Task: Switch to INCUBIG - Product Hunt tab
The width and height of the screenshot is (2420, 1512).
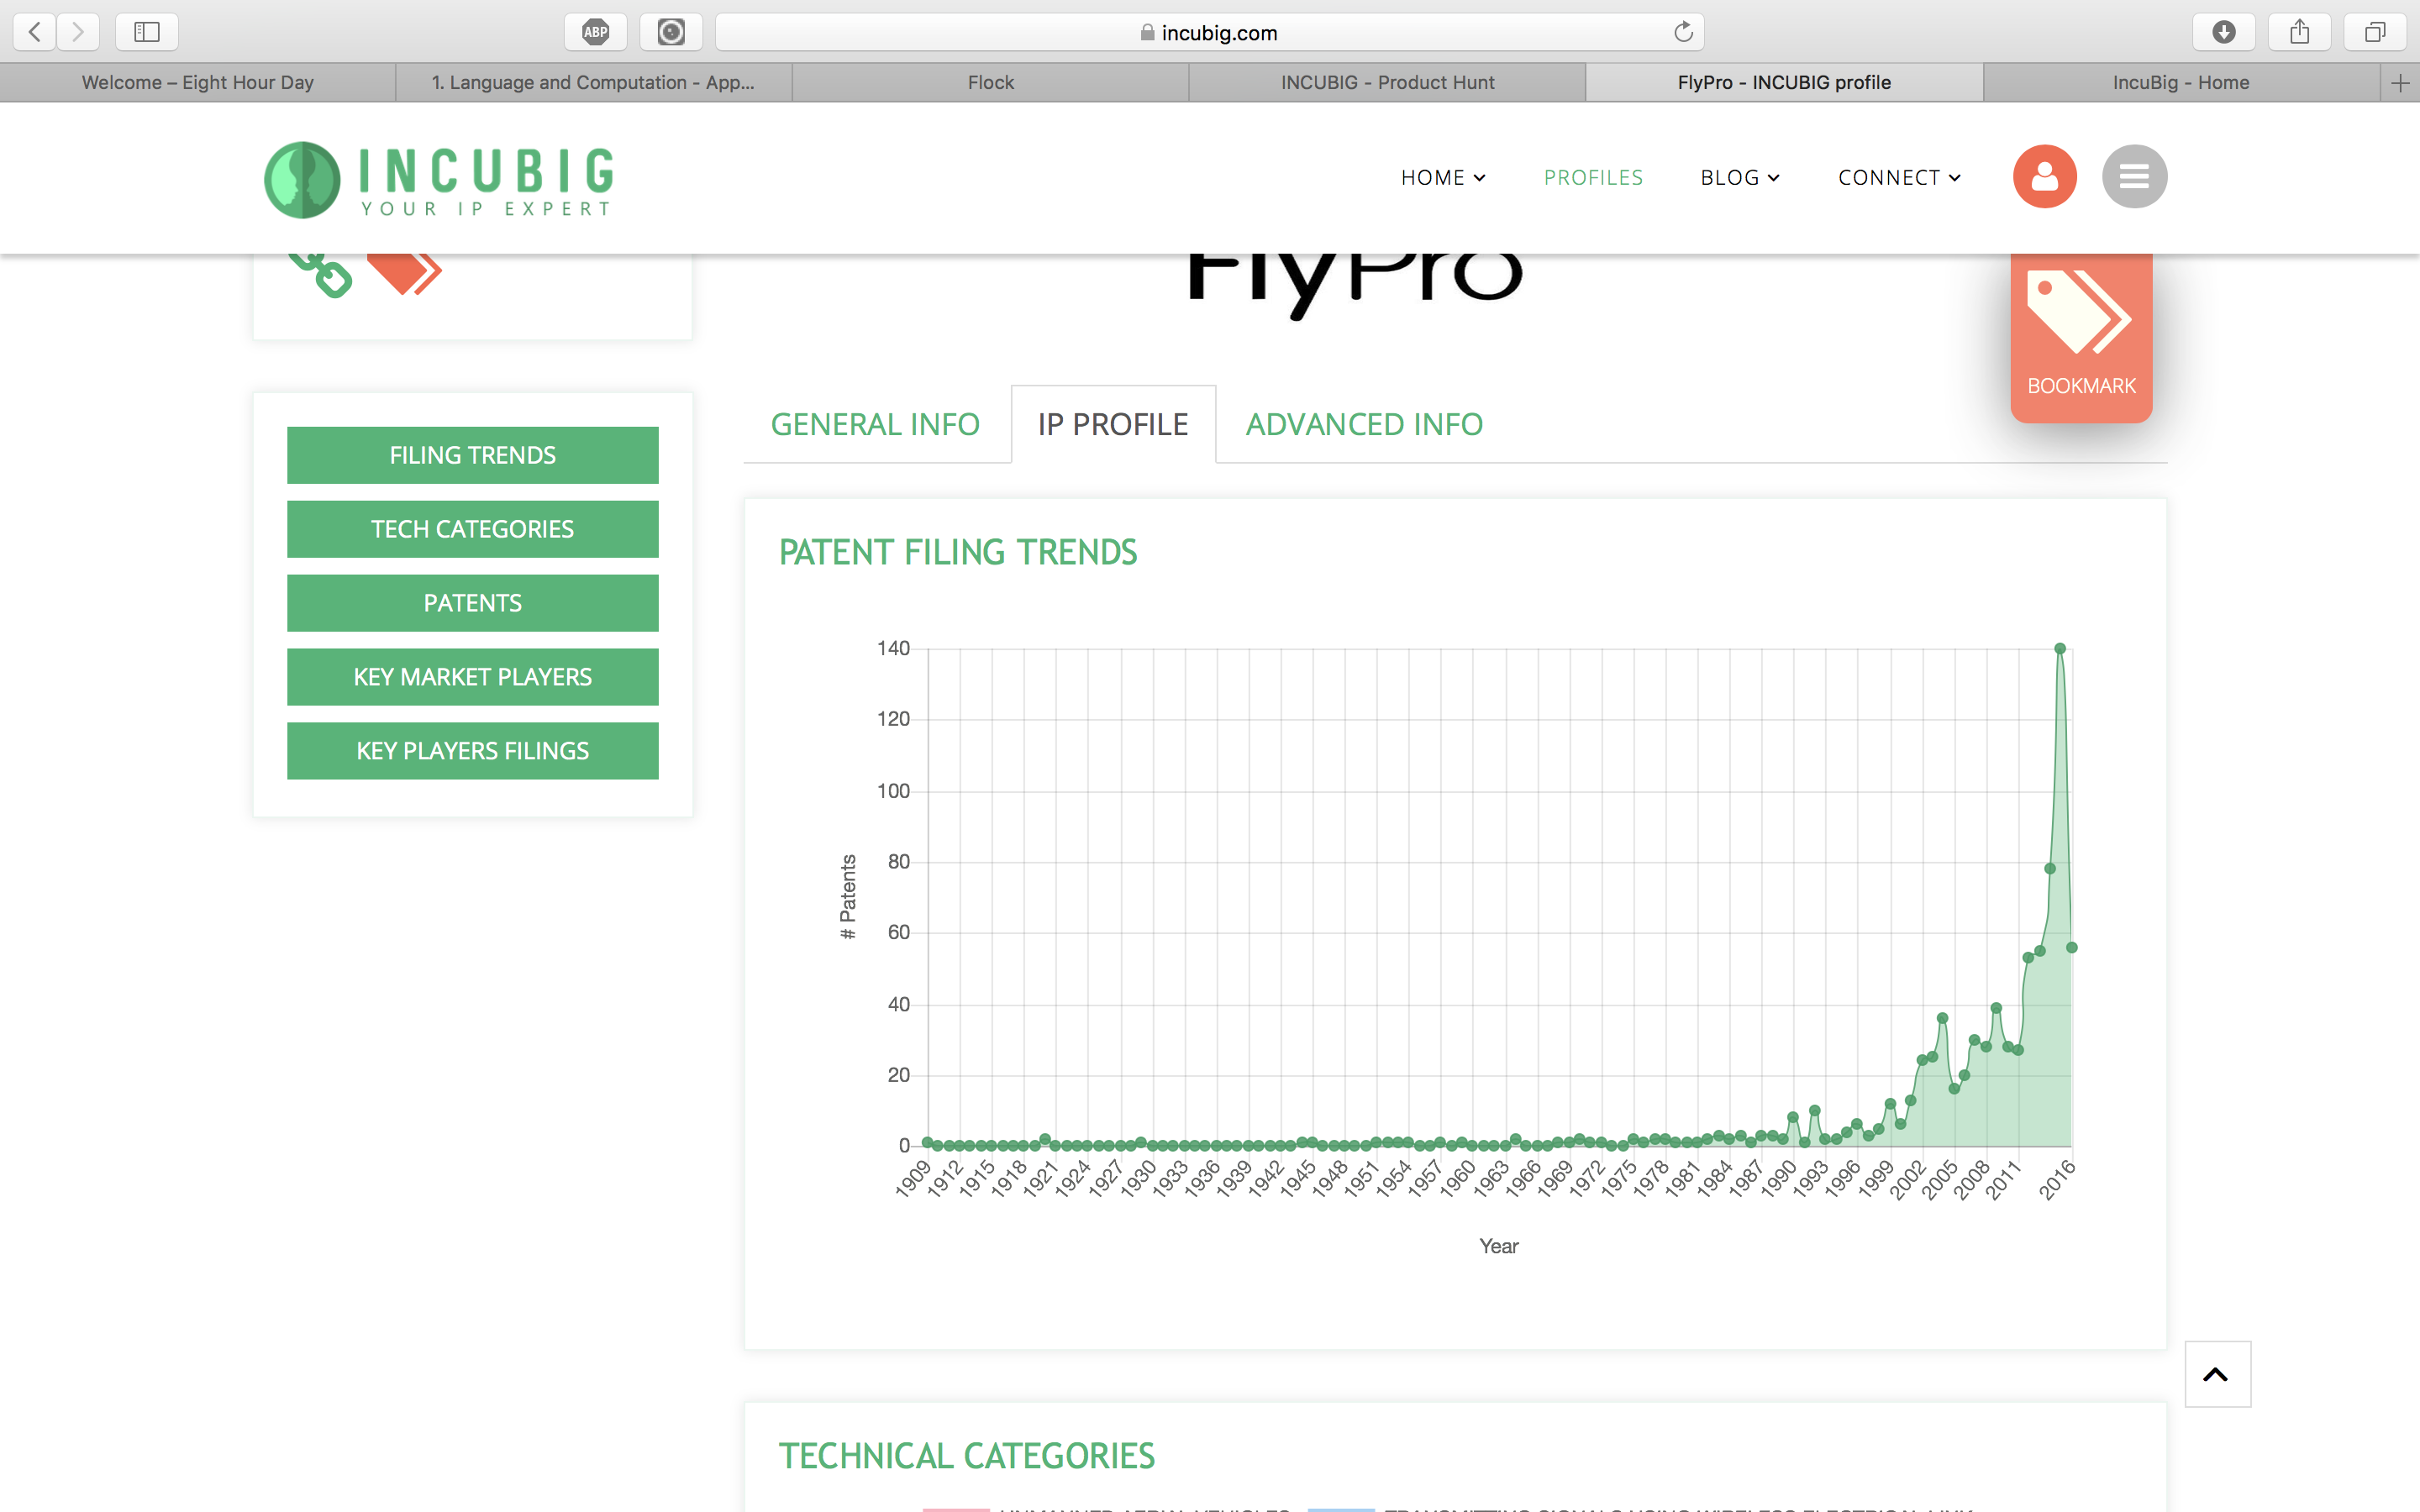Action: coord(1387,82)
